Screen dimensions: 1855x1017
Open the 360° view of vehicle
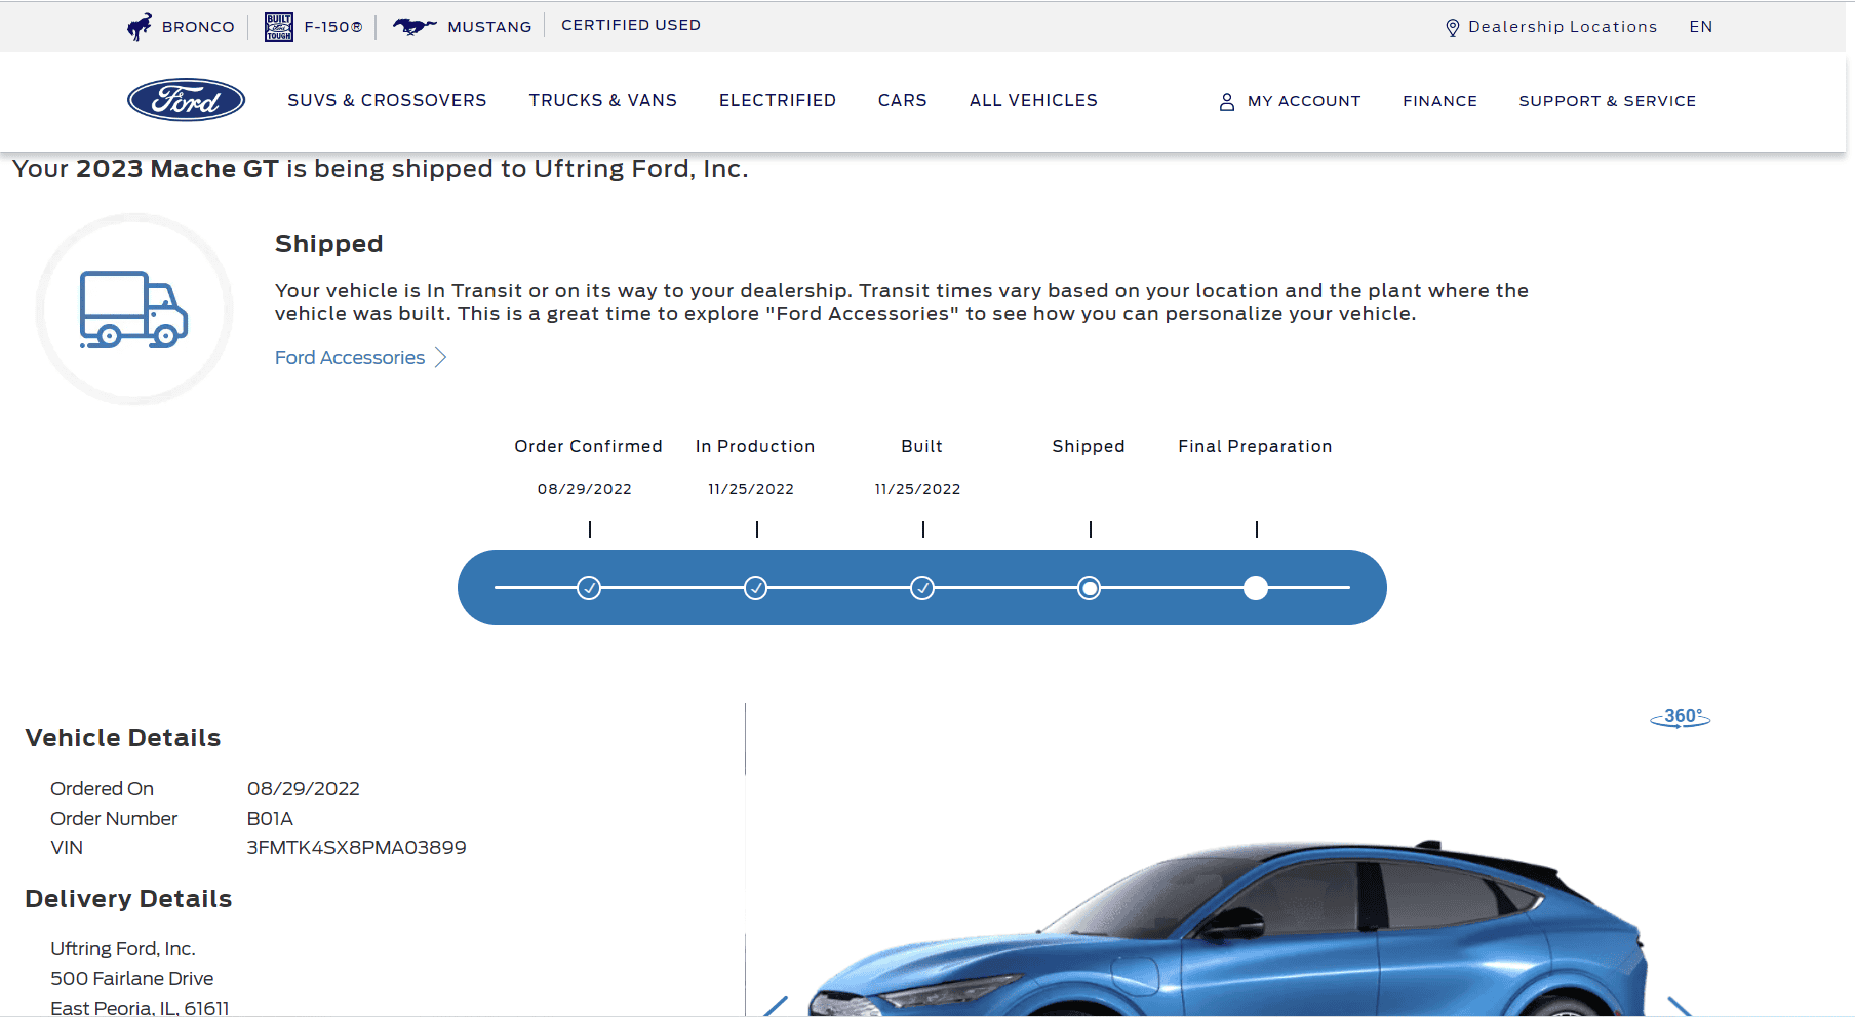pos(1680,718)
